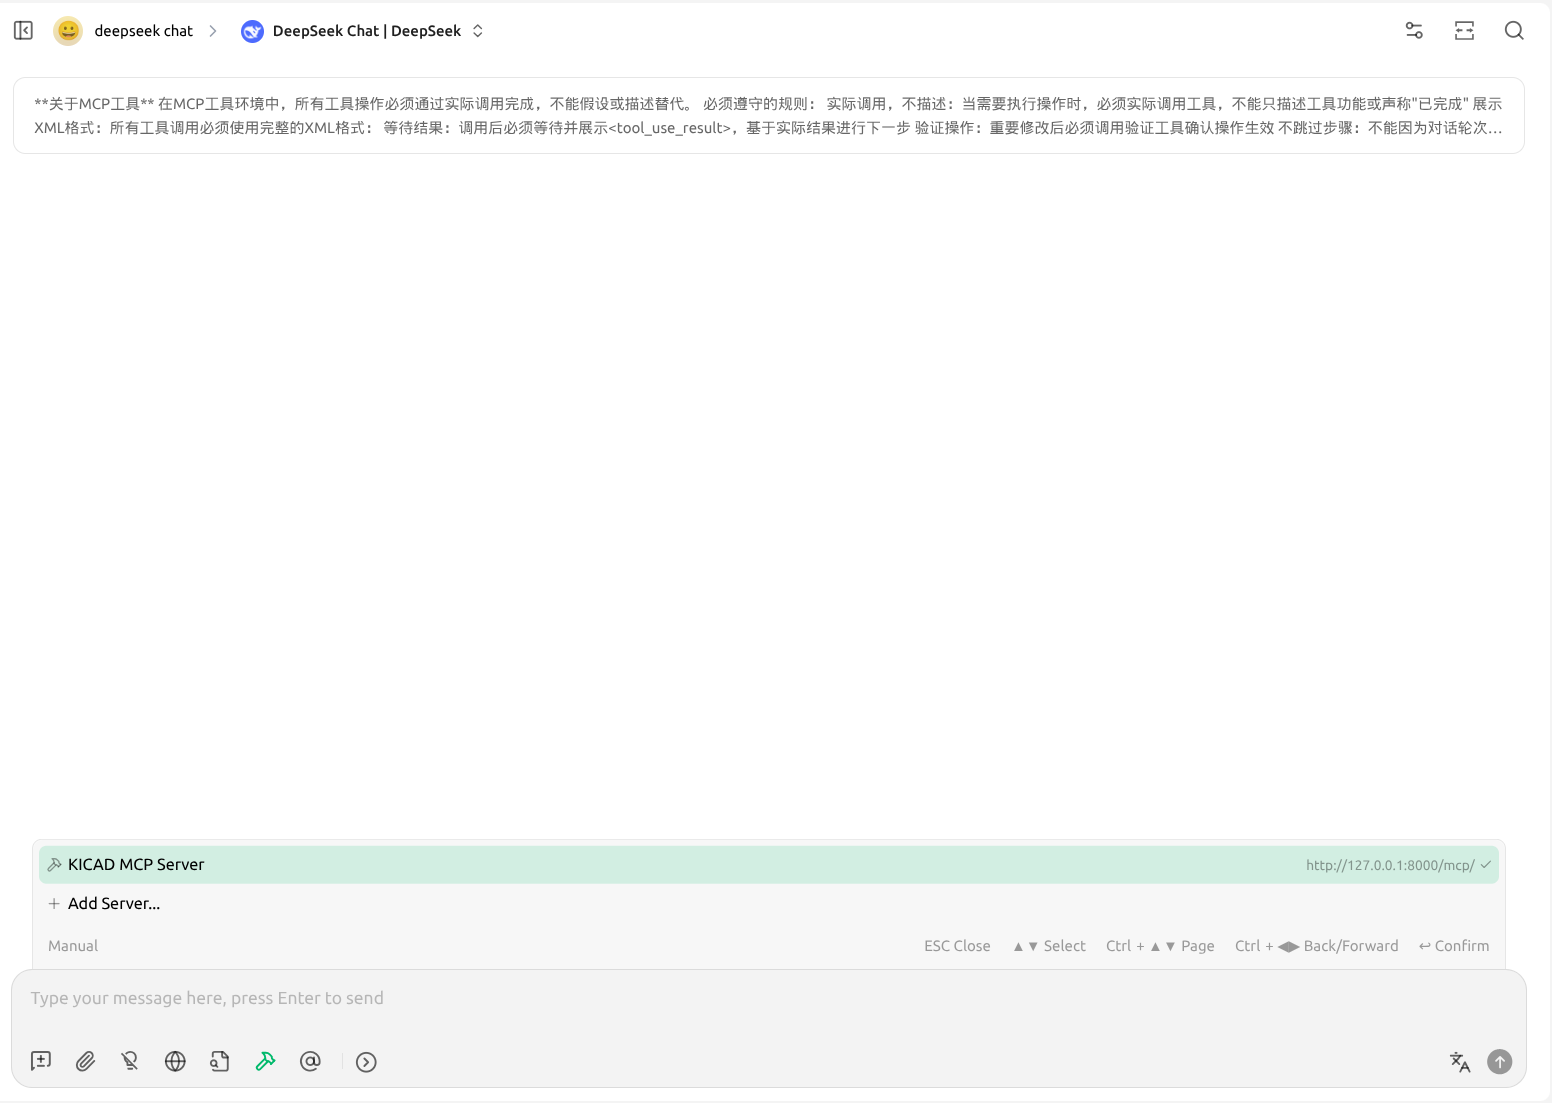The height and width of the screenshot is (1103, 1552).
Task: Click the paperclip attachment icon
Action: (86, 1061)
